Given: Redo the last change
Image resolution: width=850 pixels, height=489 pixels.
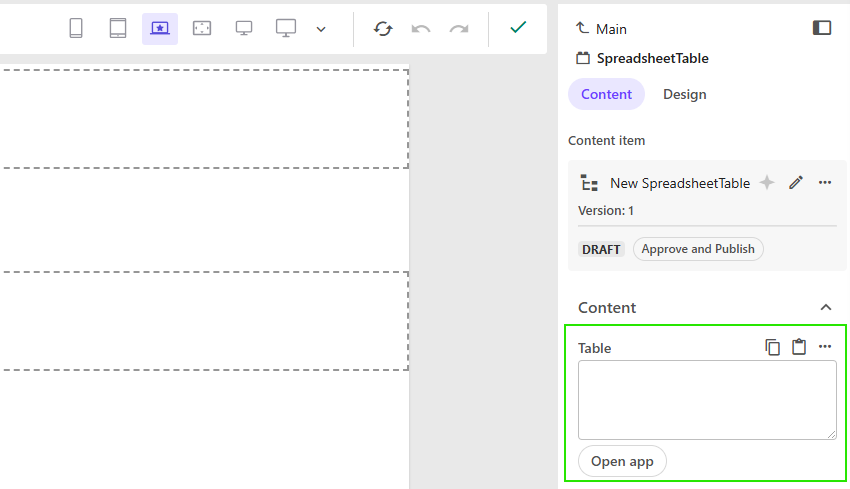Looking at the screenshot, I should click(459, 28).
